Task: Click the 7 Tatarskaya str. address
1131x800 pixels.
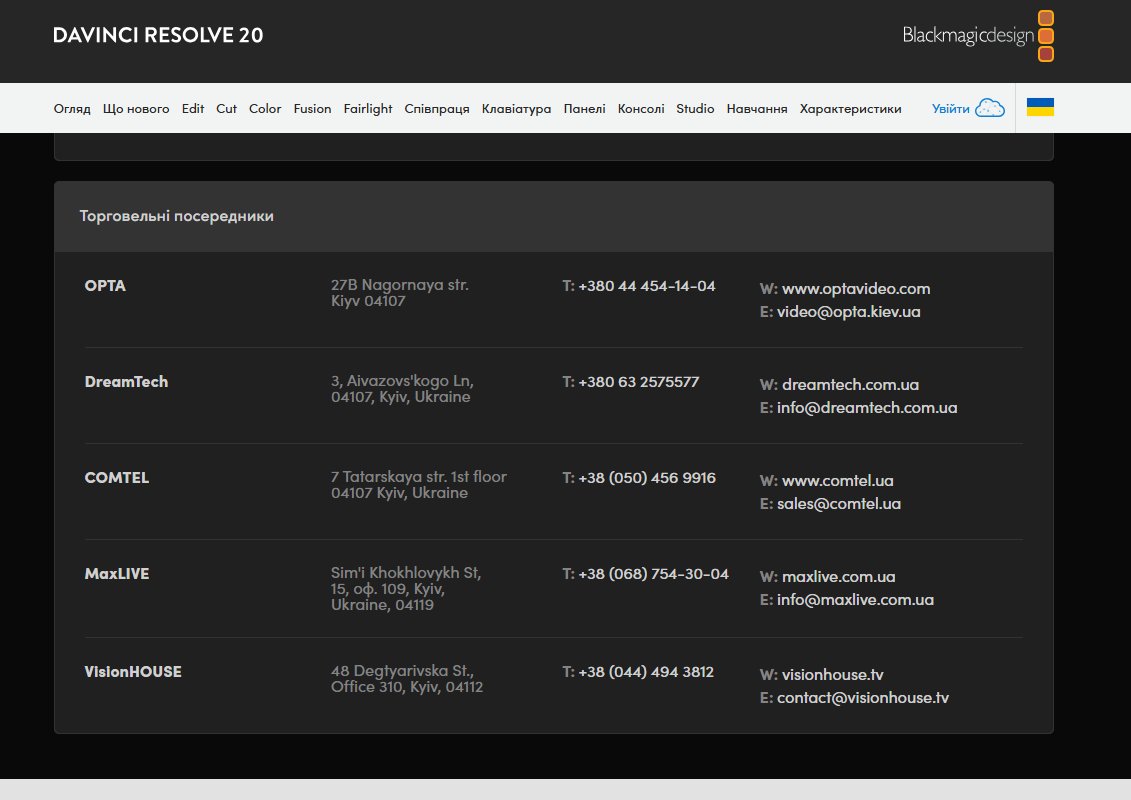Action: (x=418, y=485)
